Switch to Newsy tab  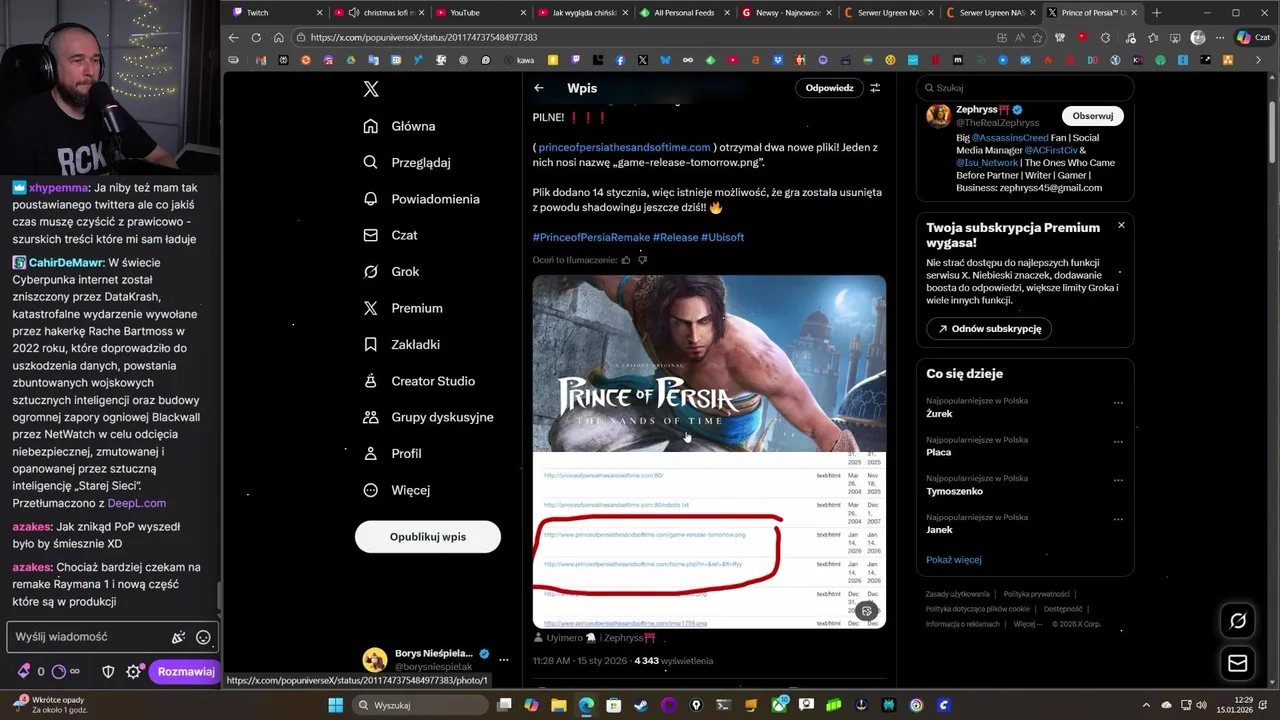(x=787, y=12)
